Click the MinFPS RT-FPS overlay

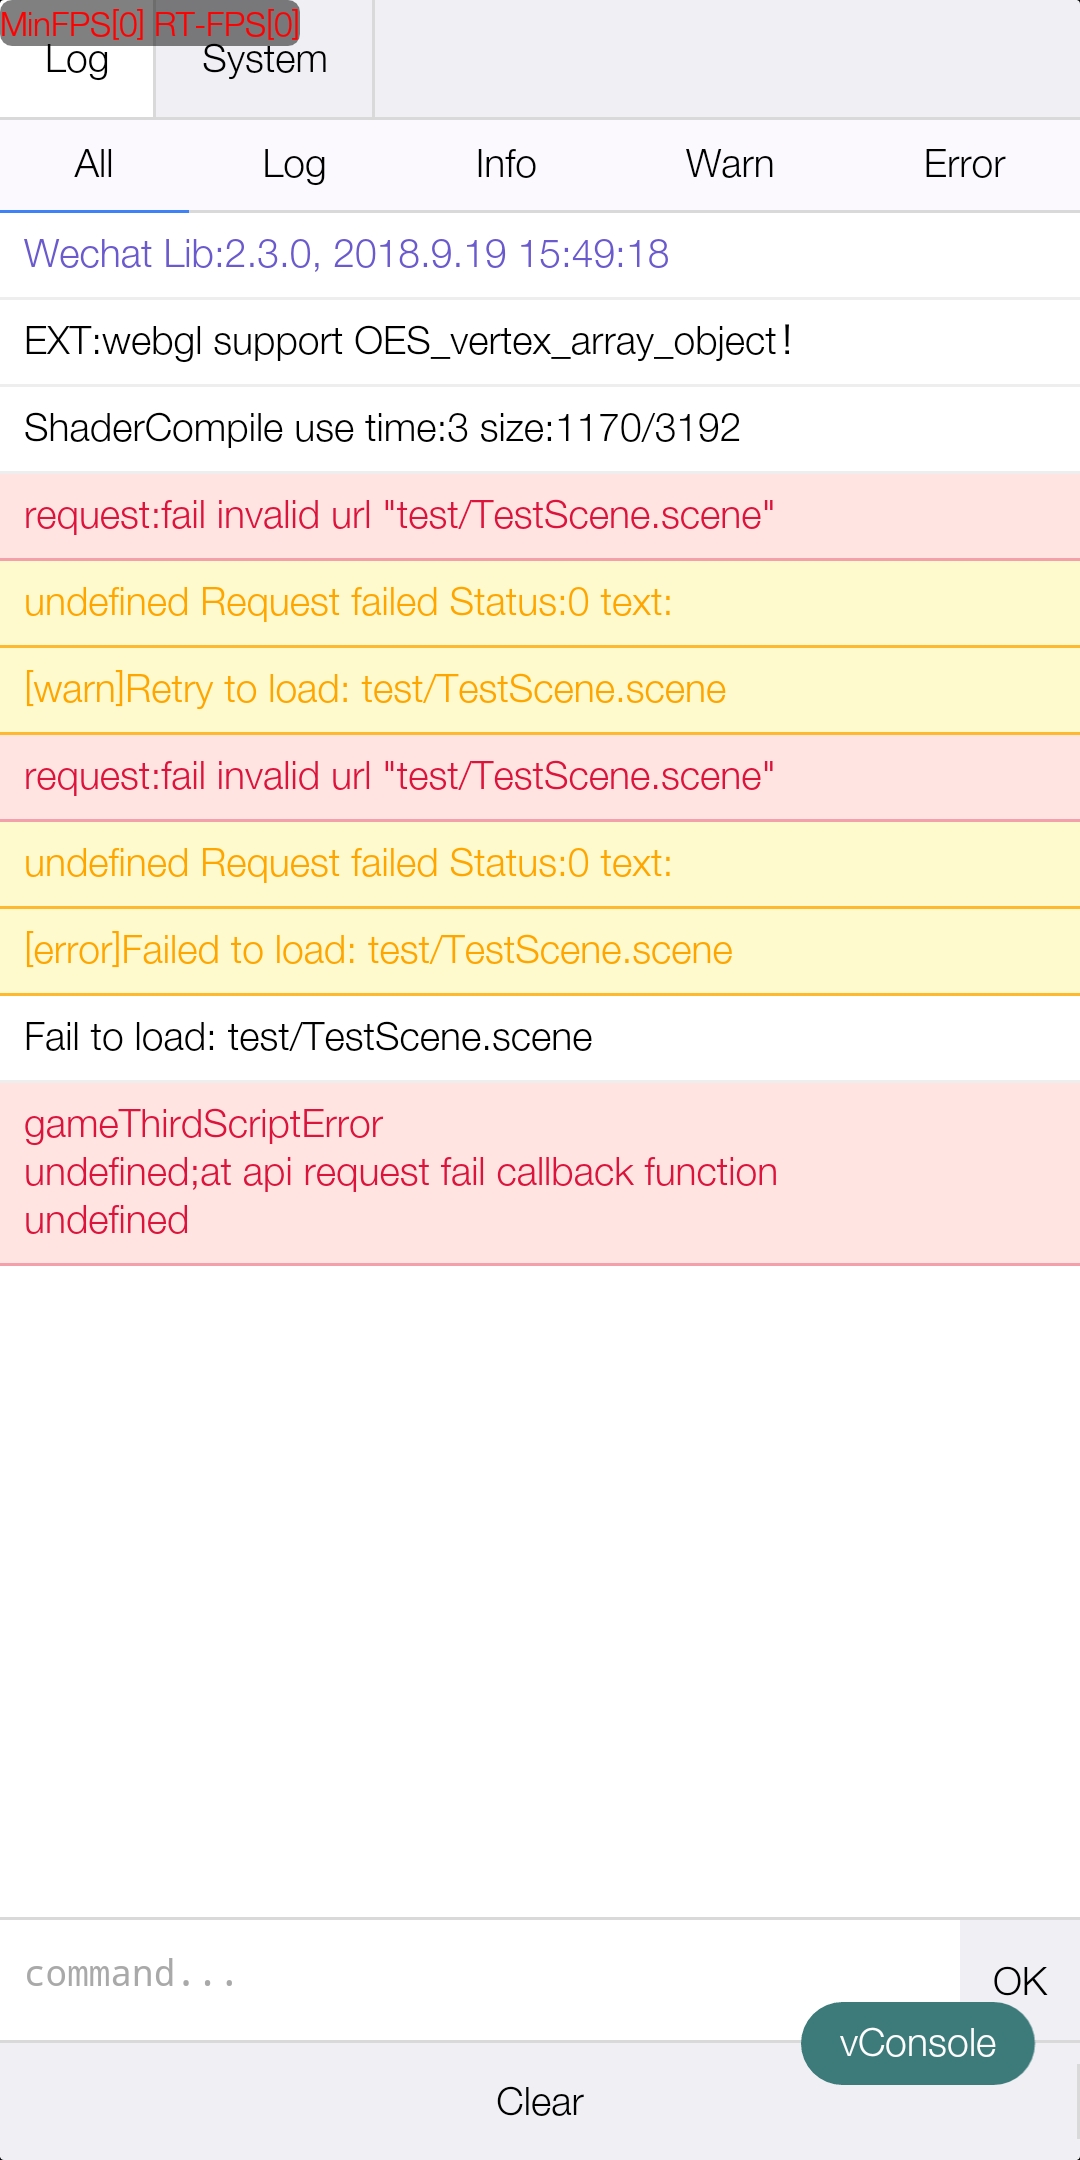[150, 22]
